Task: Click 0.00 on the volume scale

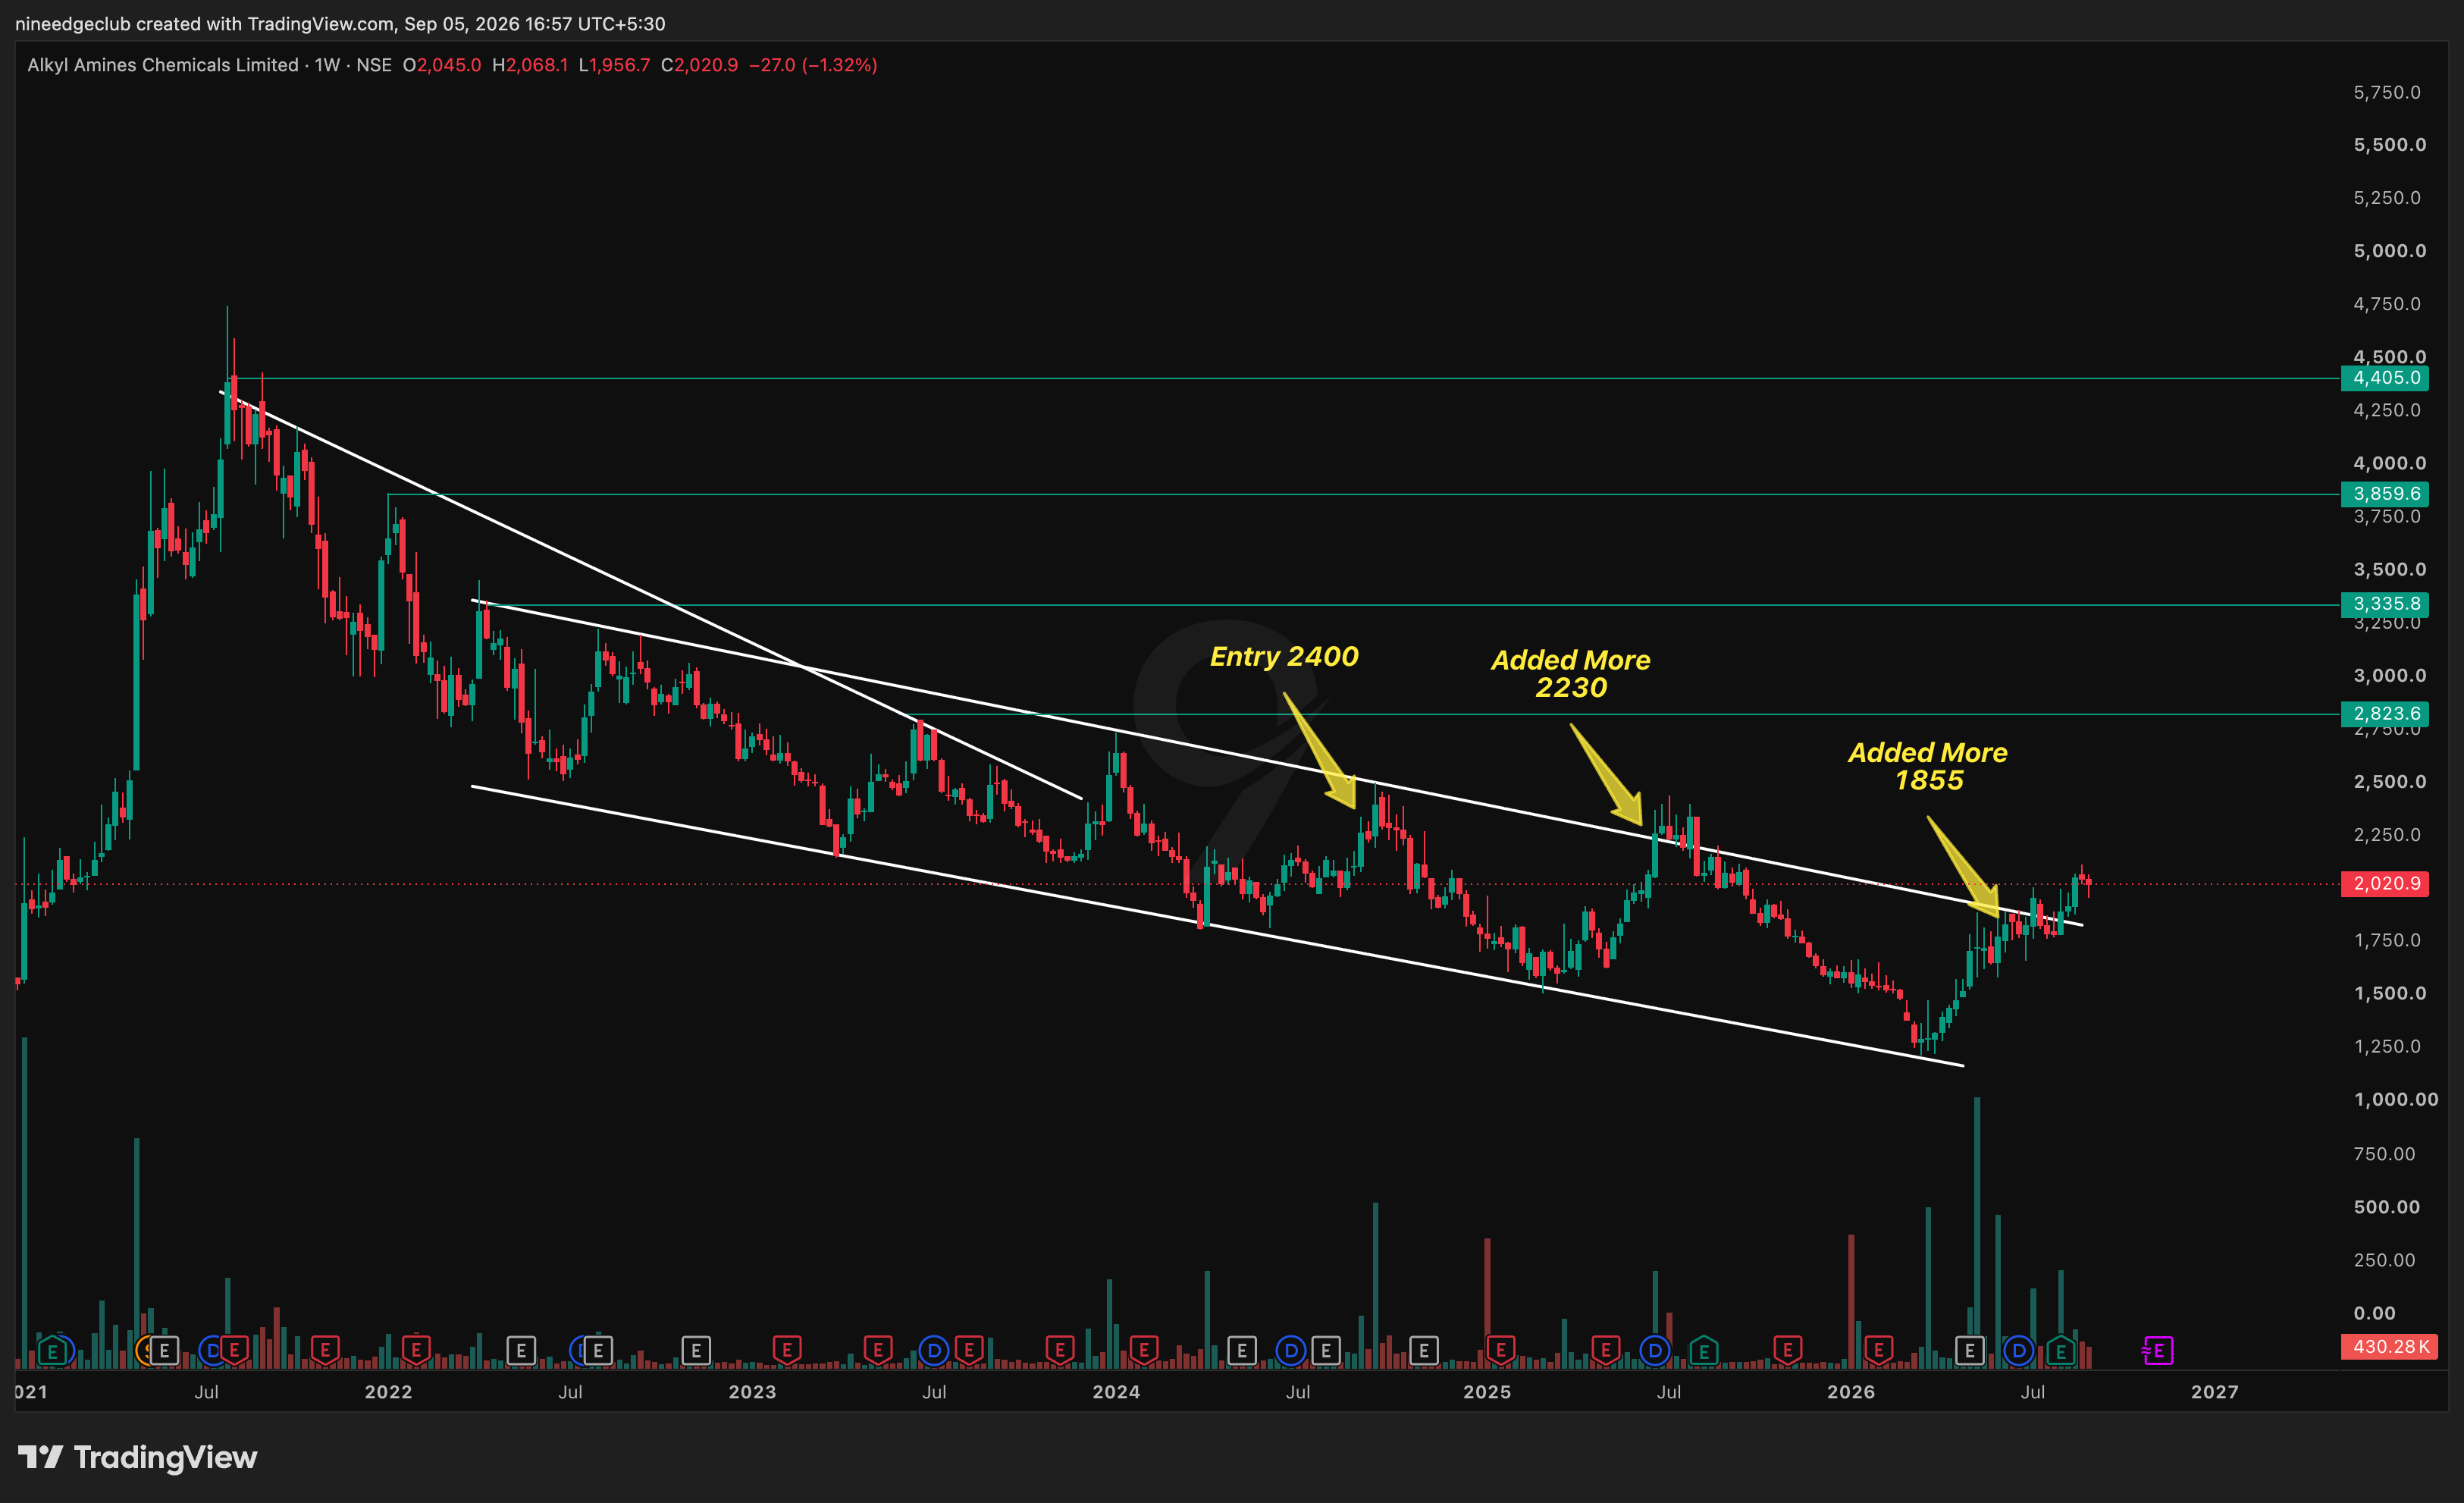Action: tap(2374, 1313)
